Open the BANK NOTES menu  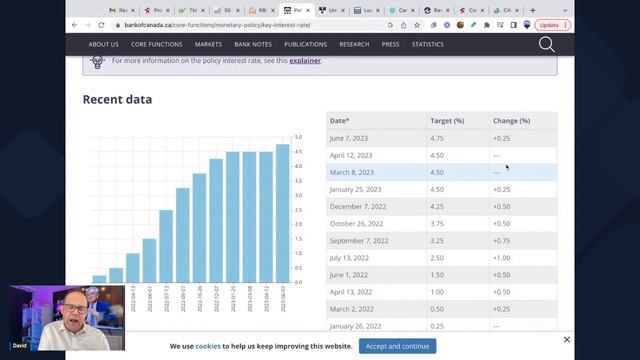click(x=253, y=44)
